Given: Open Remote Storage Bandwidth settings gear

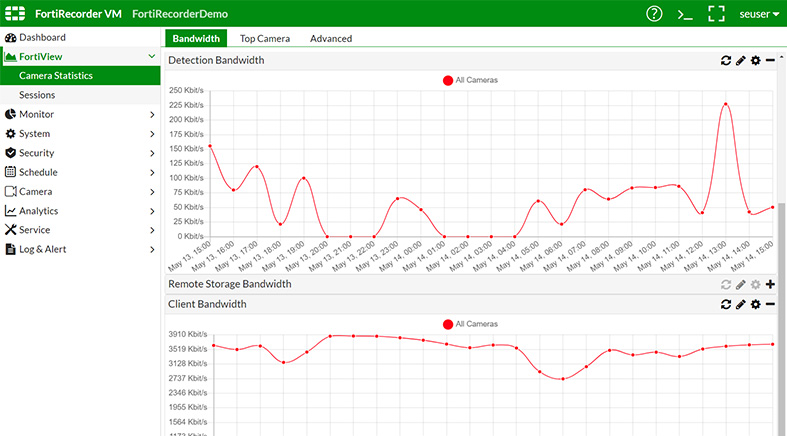Looking at the screenshot, I should pos(755,284).
